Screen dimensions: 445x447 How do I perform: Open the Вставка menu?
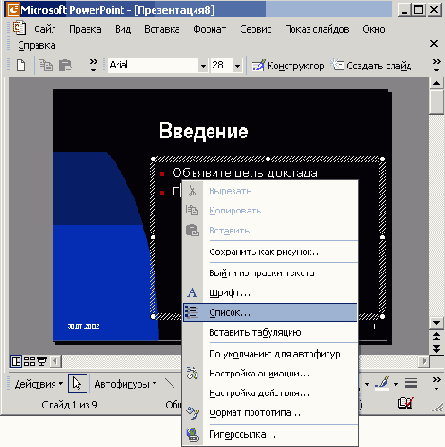pos(162,29)
